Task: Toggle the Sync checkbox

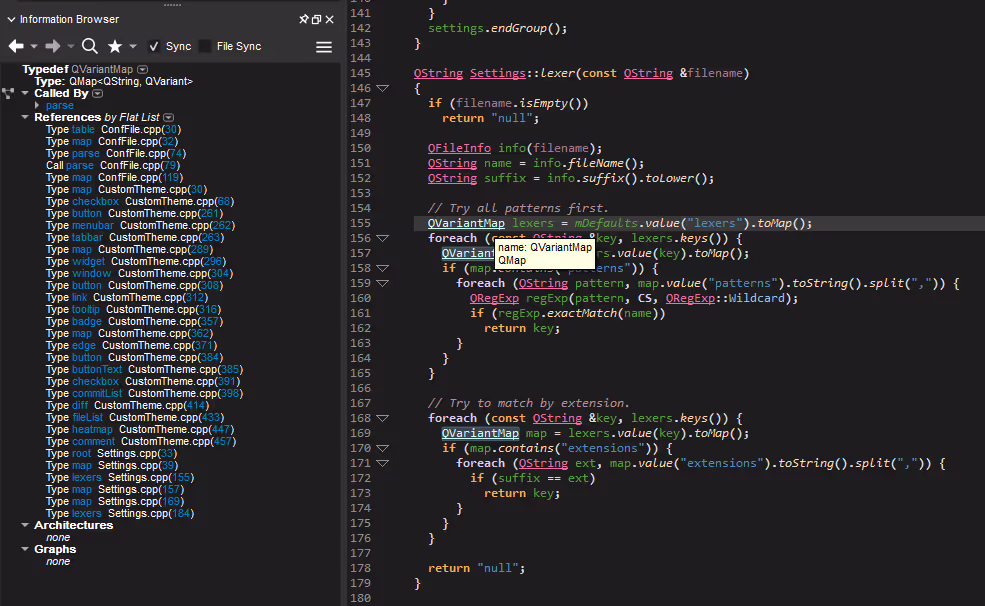Action: pyautogui.click(x=154, y=46)
